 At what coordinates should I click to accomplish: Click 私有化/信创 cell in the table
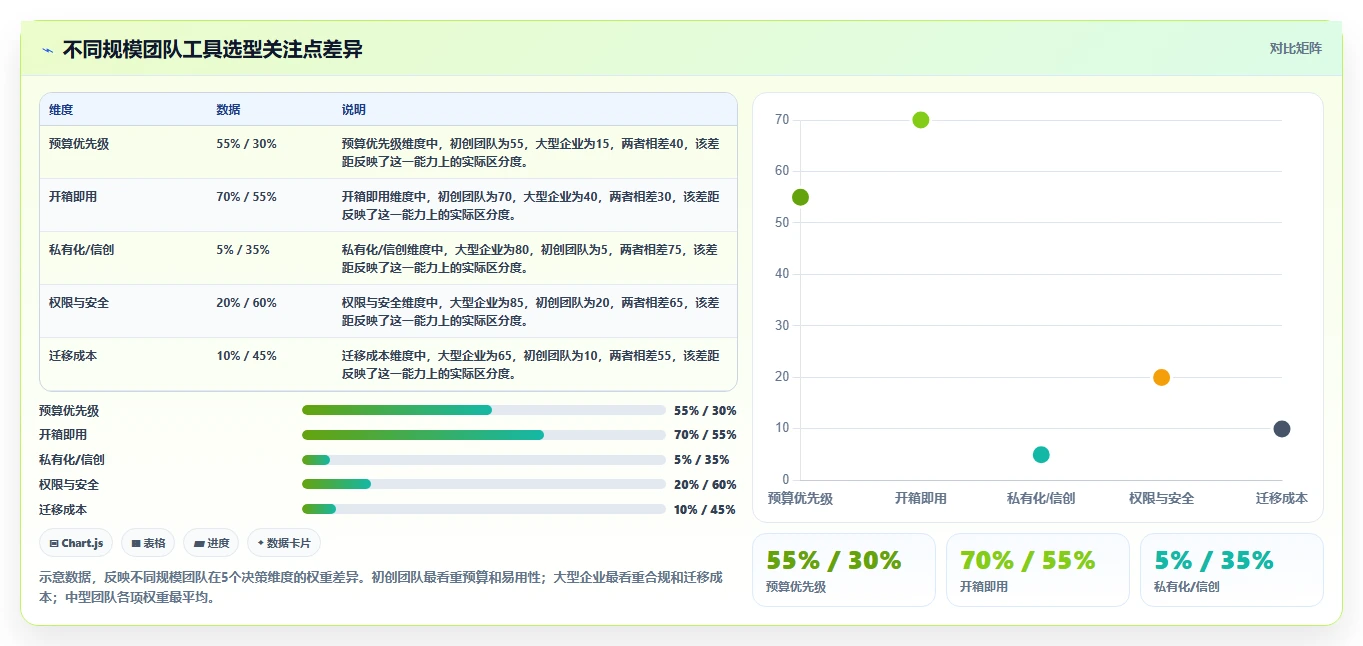click(82, 250)
